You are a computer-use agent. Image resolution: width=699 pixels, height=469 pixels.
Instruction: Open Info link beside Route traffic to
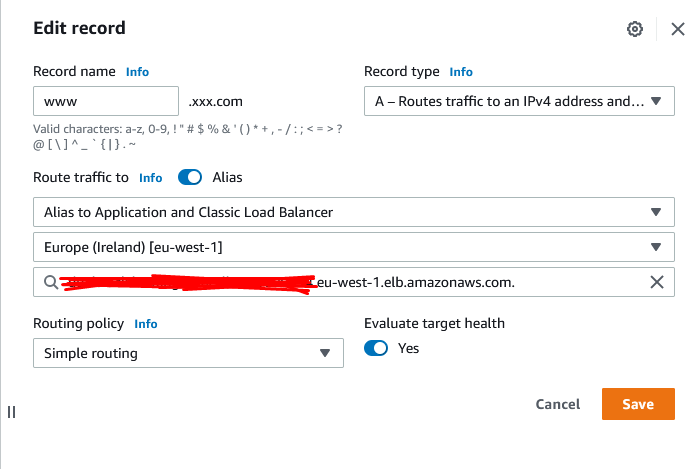tap(151, 178)
